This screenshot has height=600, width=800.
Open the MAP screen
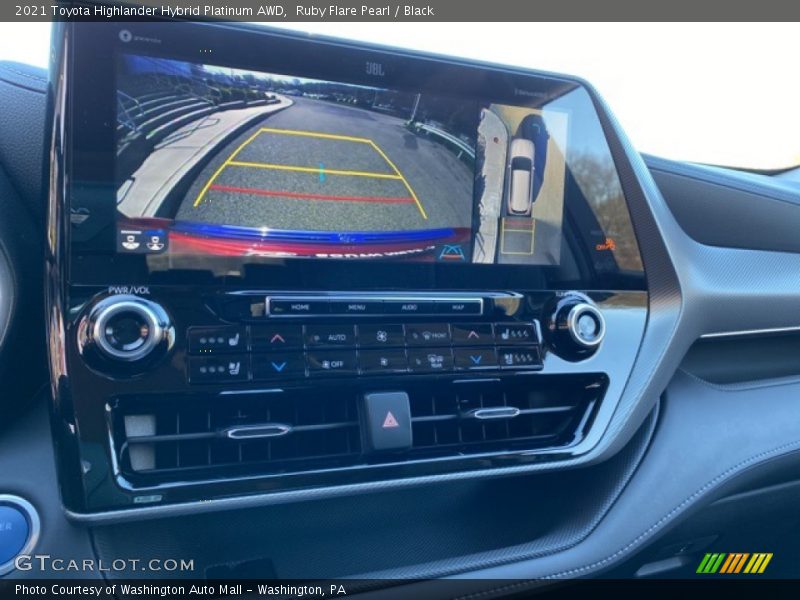(x=457, y=307)
